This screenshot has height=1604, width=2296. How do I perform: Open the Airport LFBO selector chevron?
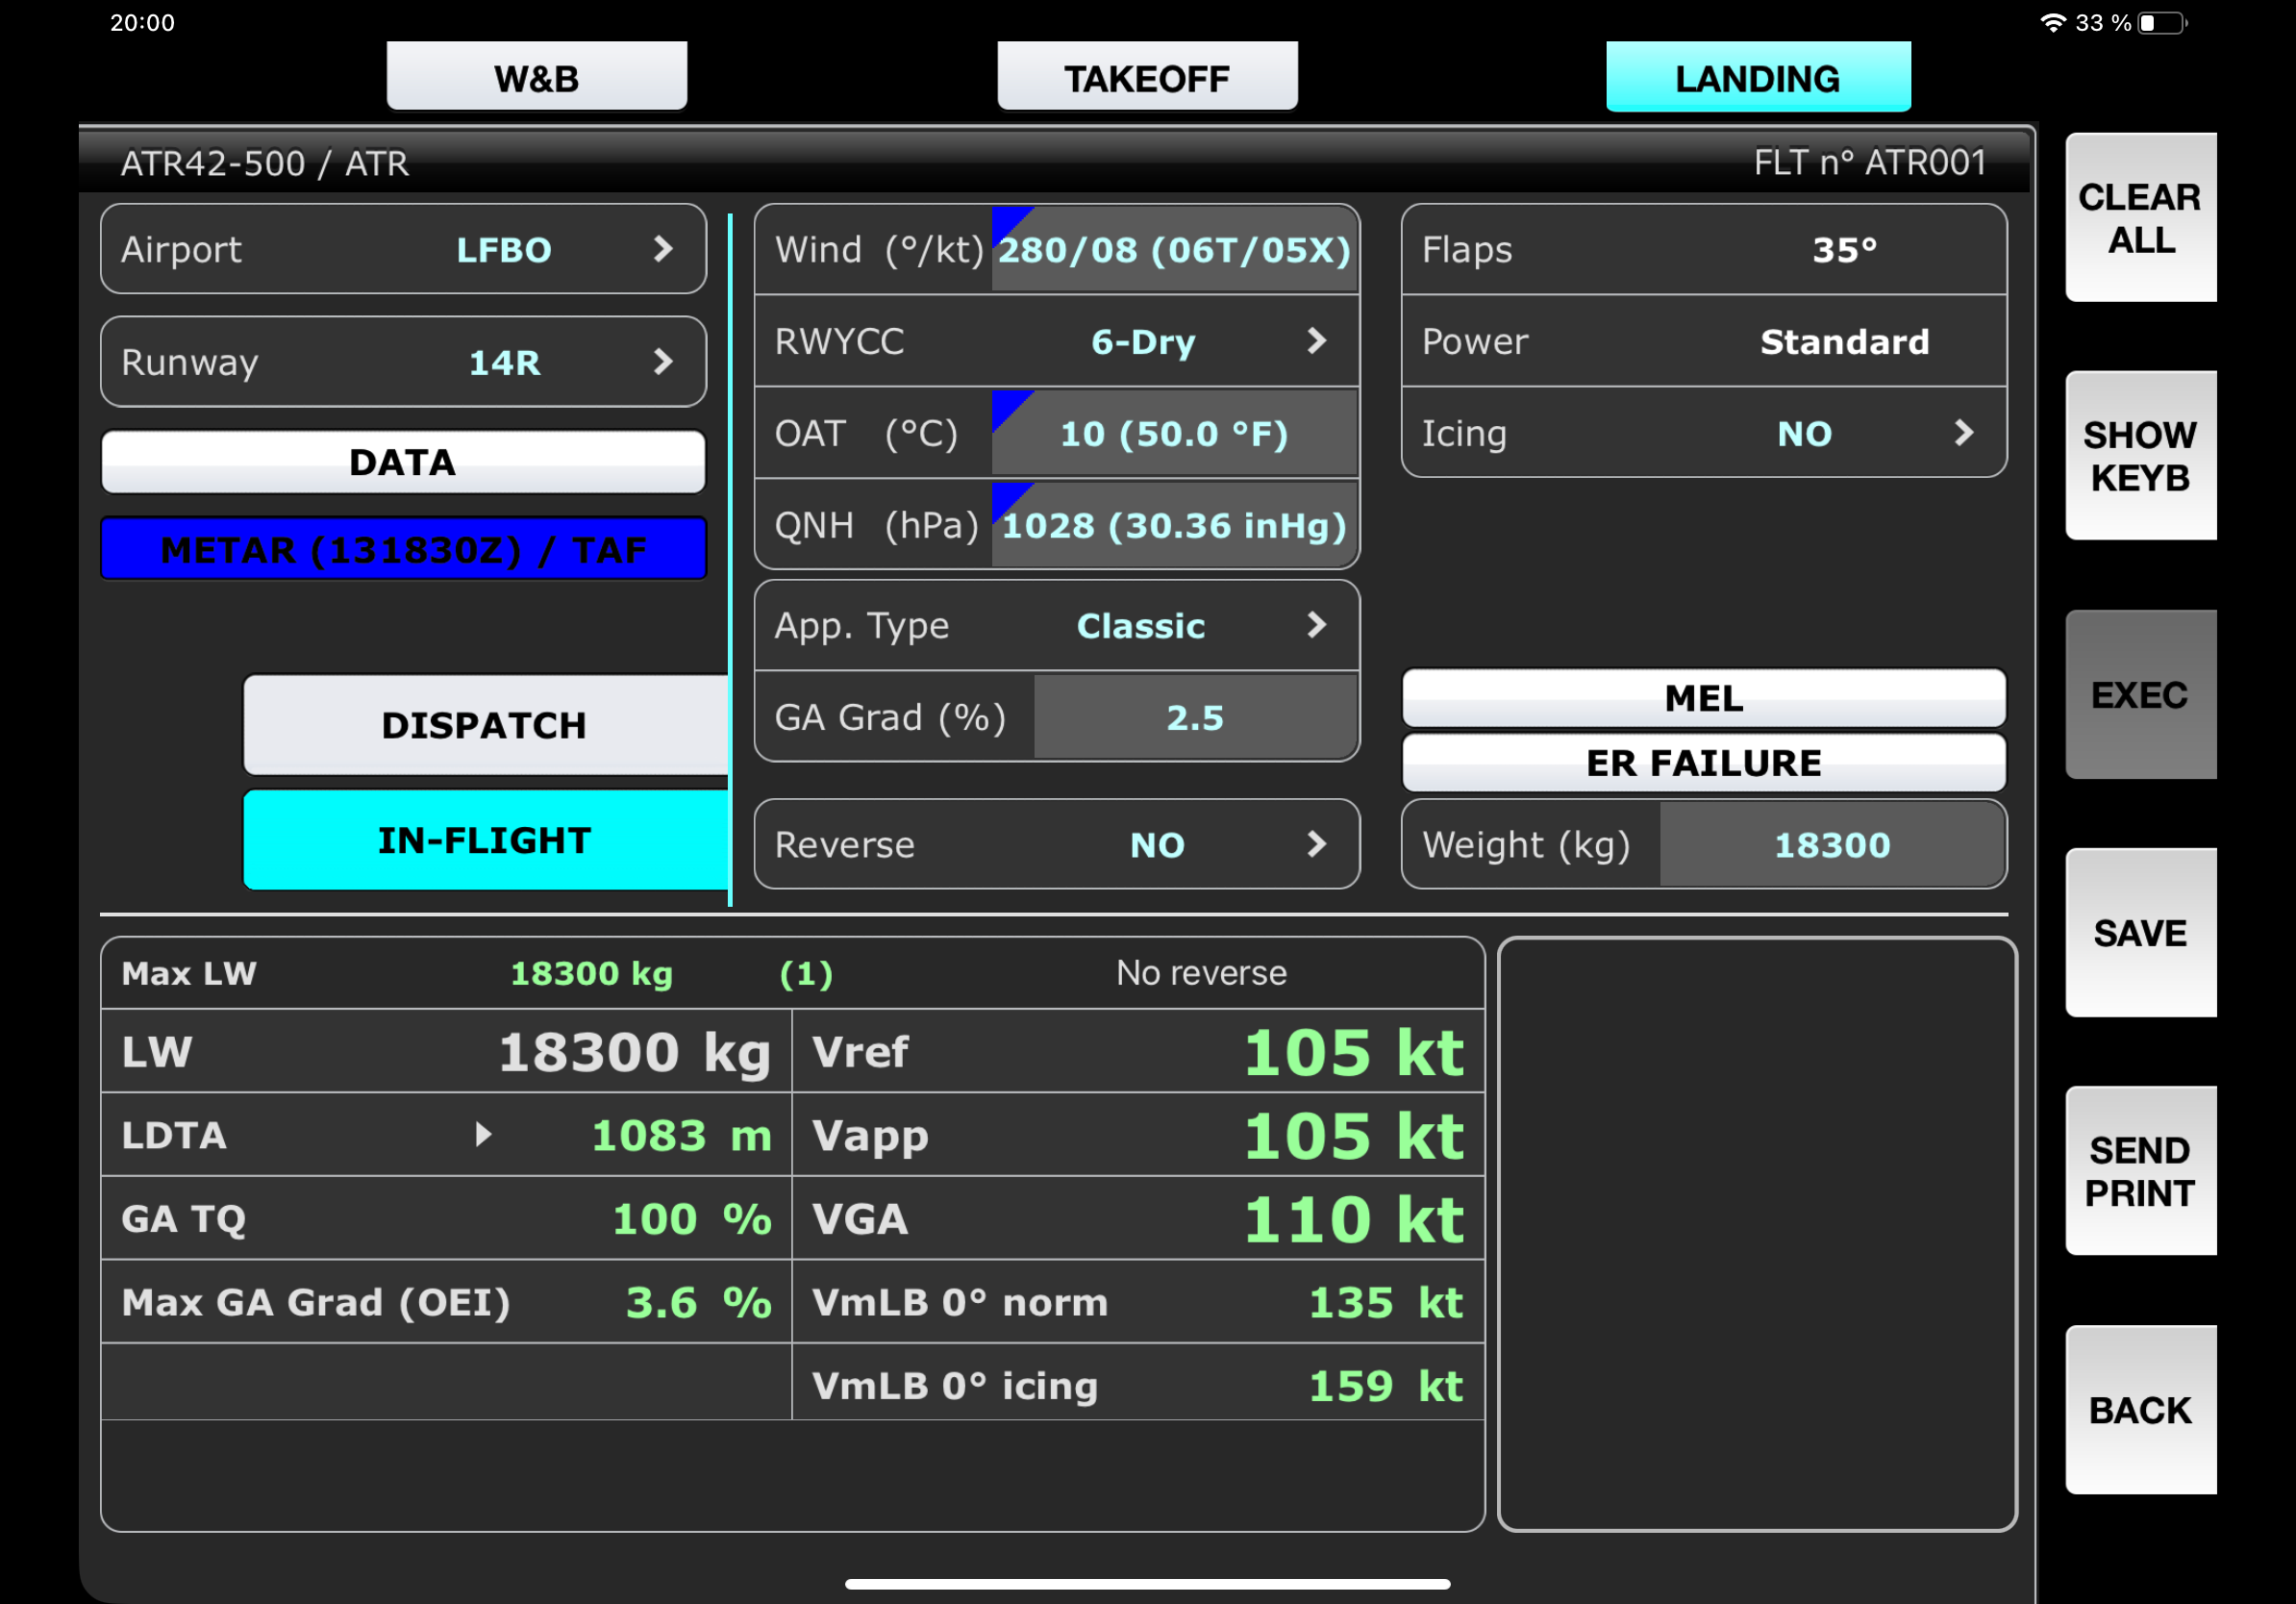coord(662,249)
